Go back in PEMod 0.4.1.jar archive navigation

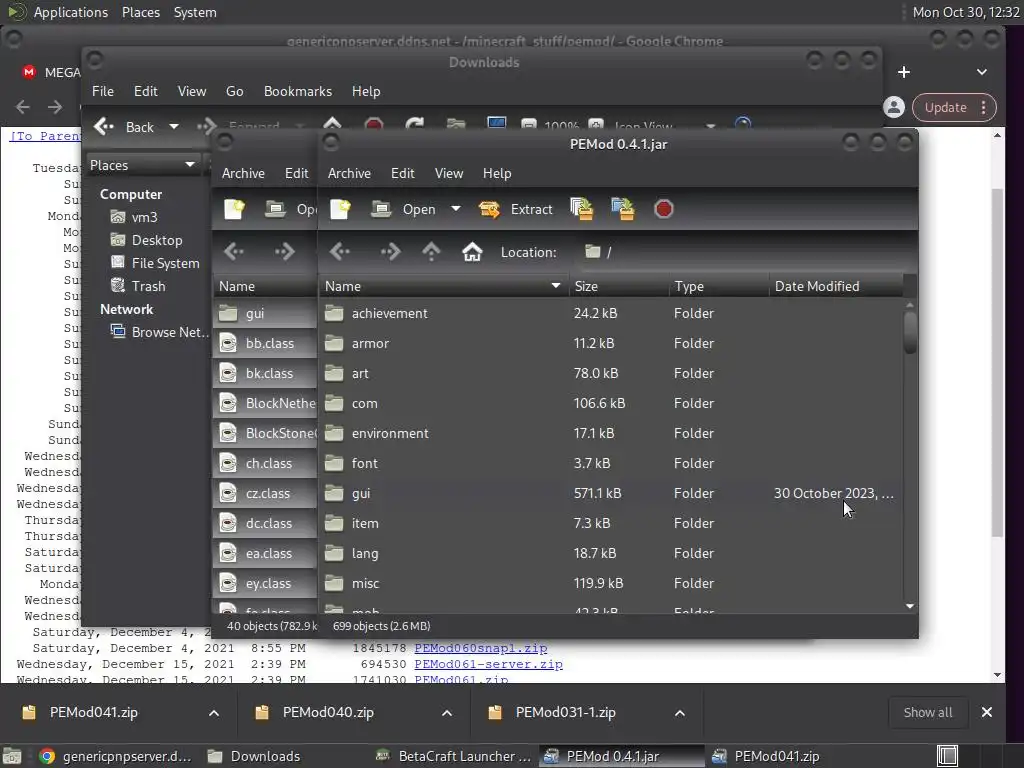pyautogui.click(x=340, y=252)
